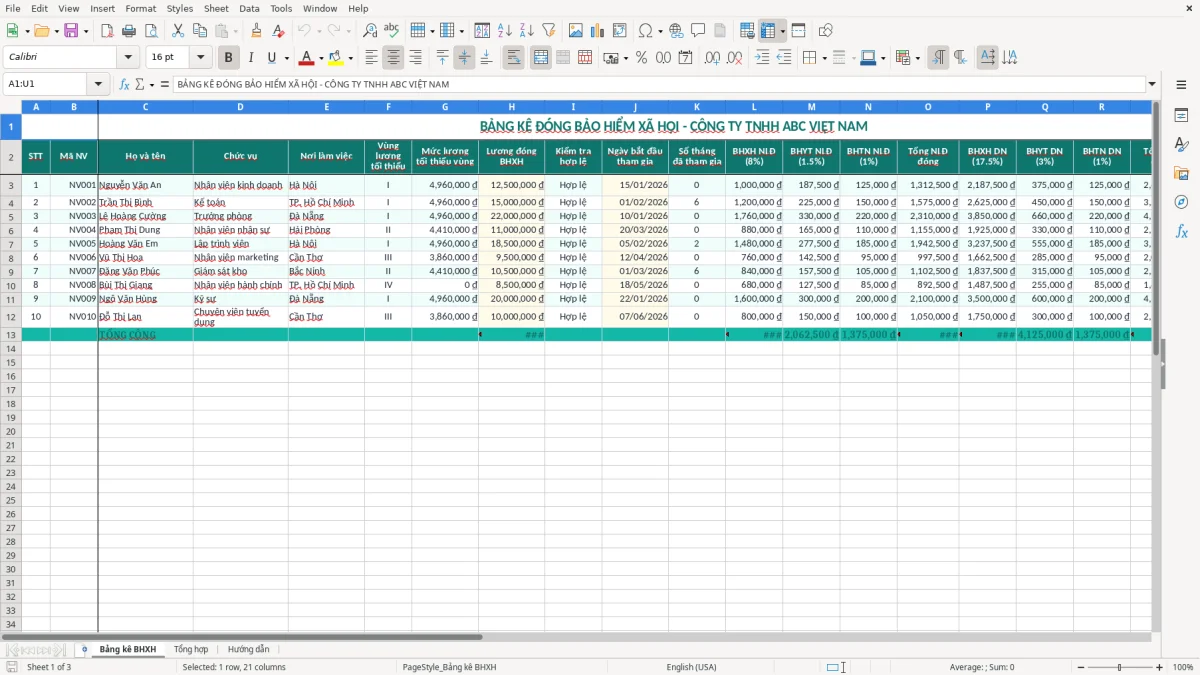Apply red Font Color swatch

(307, 58)
